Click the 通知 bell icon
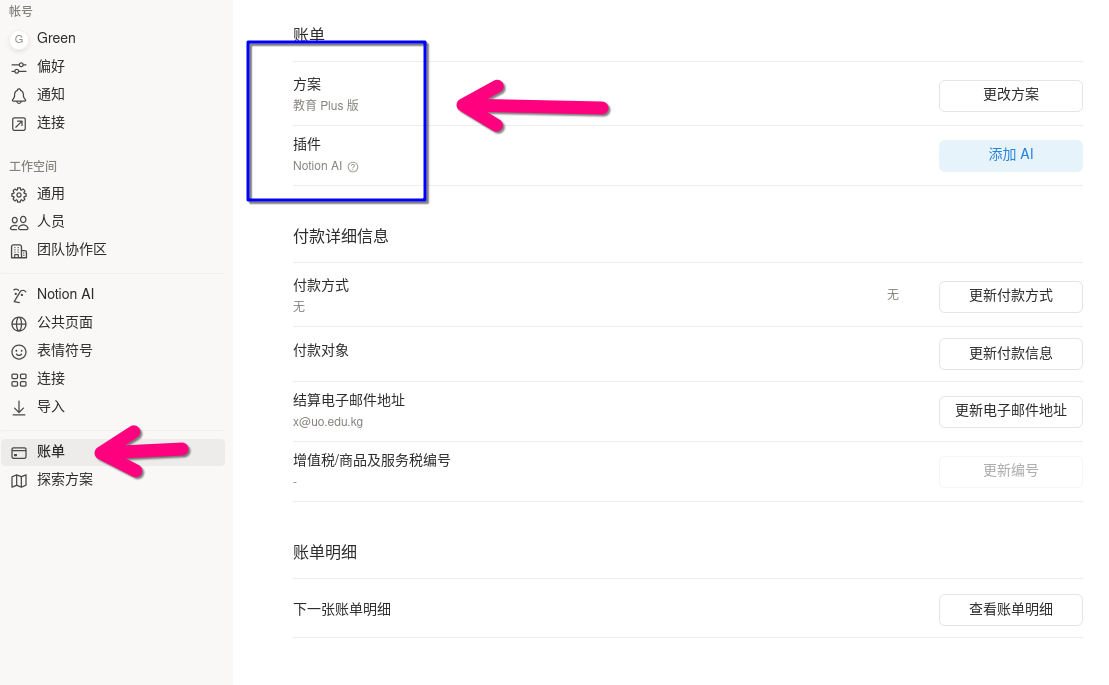This screenshot has height=685, width=1109. pyautogui.click(x=19, y=95)
